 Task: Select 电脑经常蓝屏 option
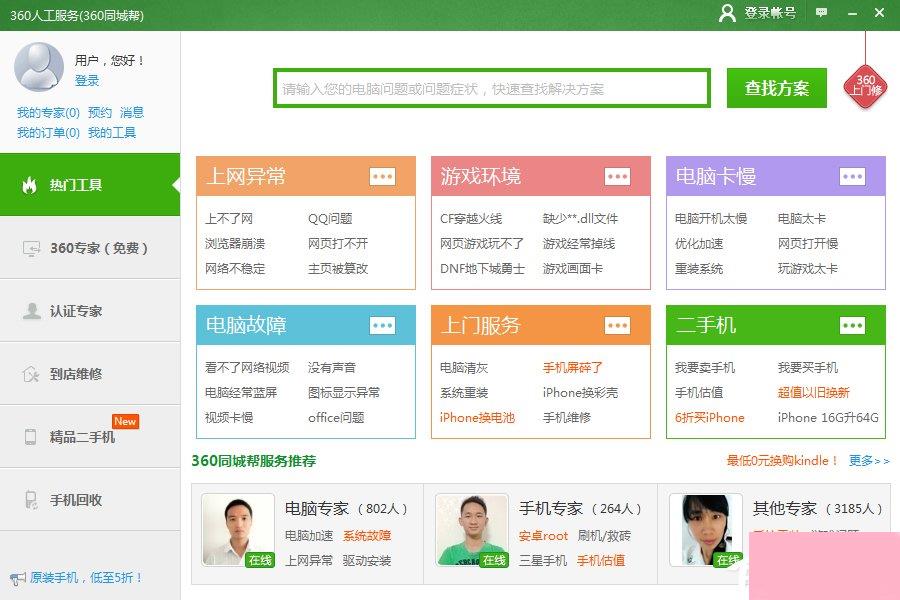[x=241, y=393]
